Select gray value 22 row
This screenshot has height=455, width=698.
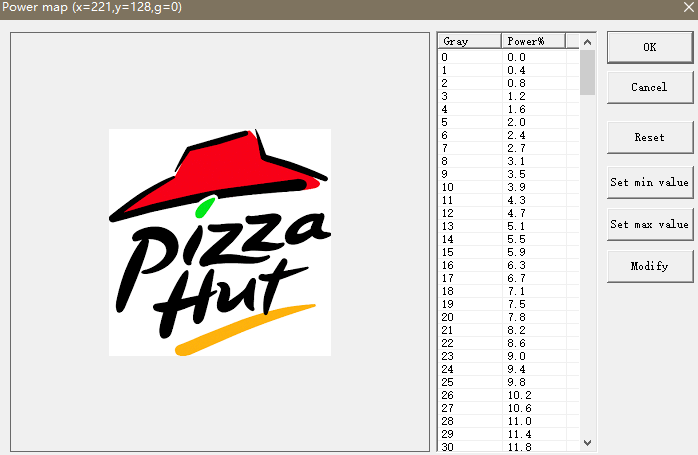pos(509,343)
